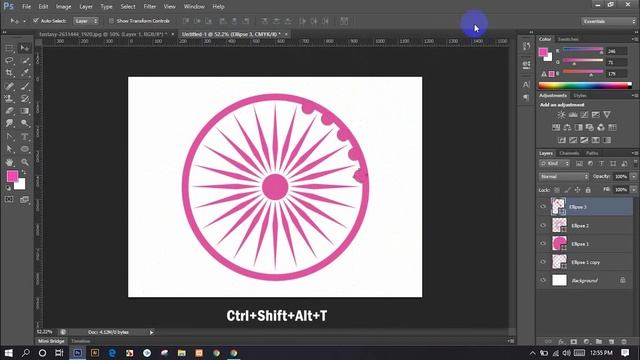Viewport: 640px width, 360px height.
Task: Toggle lock transparent pixels
Action: pyautogui.click(x=557, y=190)
